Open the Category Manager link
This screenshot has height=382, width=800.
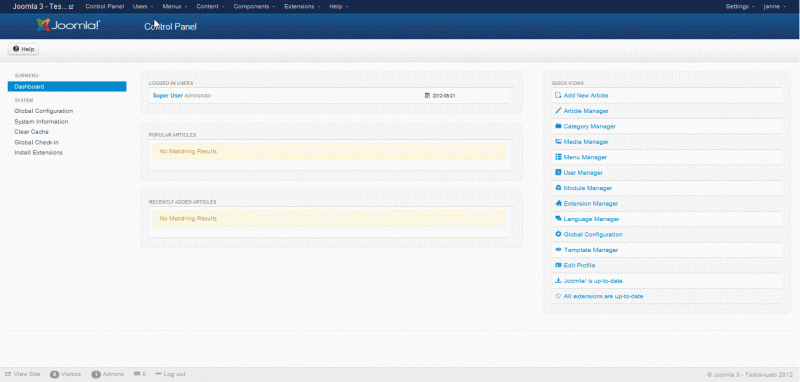click(x=589, y=126)
